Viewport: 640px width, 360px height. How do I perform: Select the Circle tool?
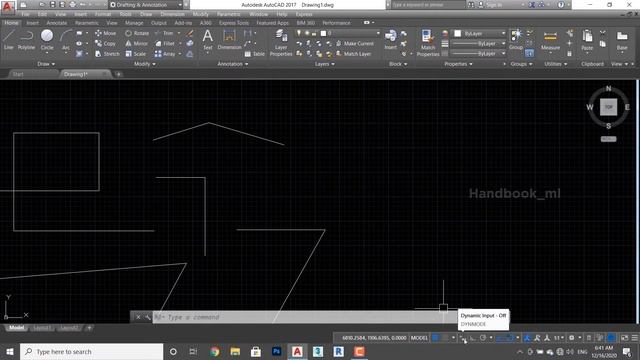pos(47,40)
